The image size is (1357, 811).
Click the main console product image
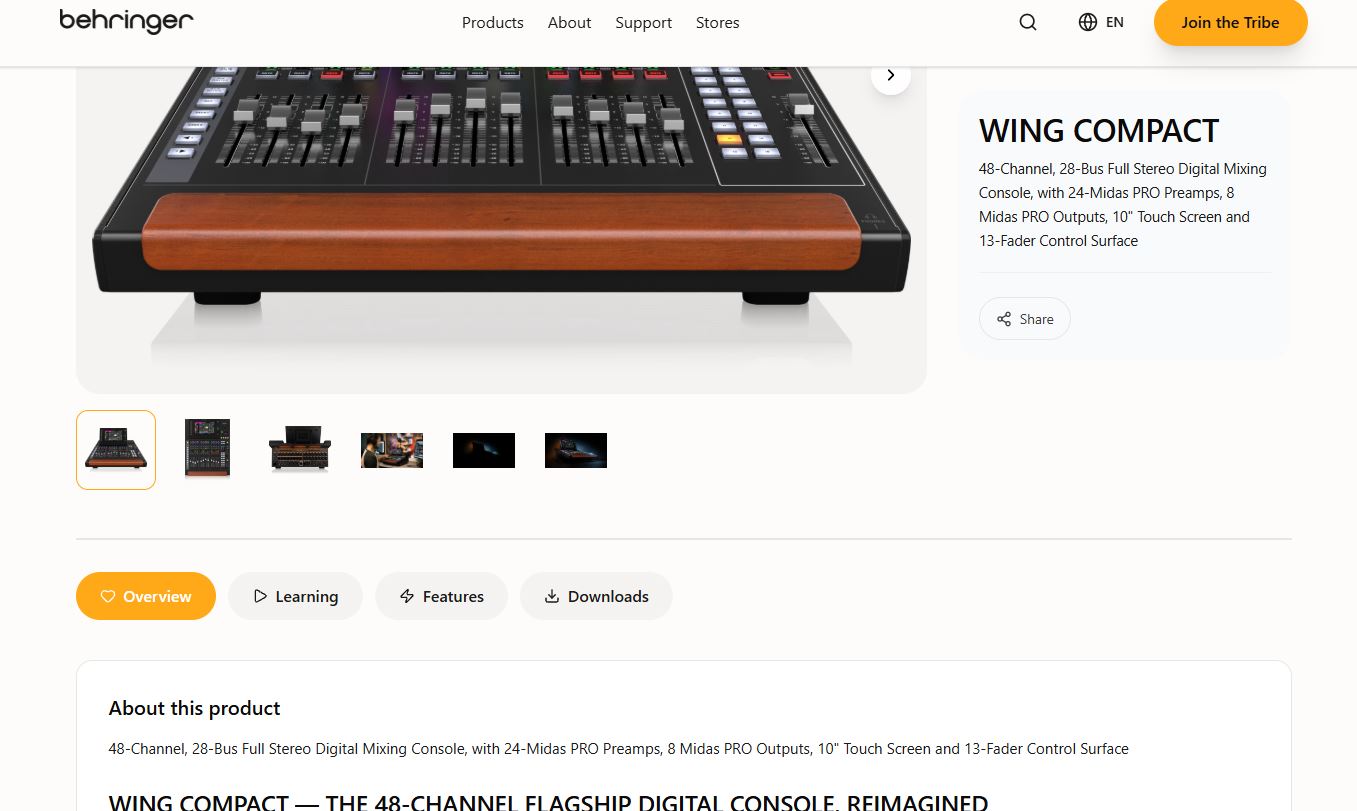coord(501,230)
